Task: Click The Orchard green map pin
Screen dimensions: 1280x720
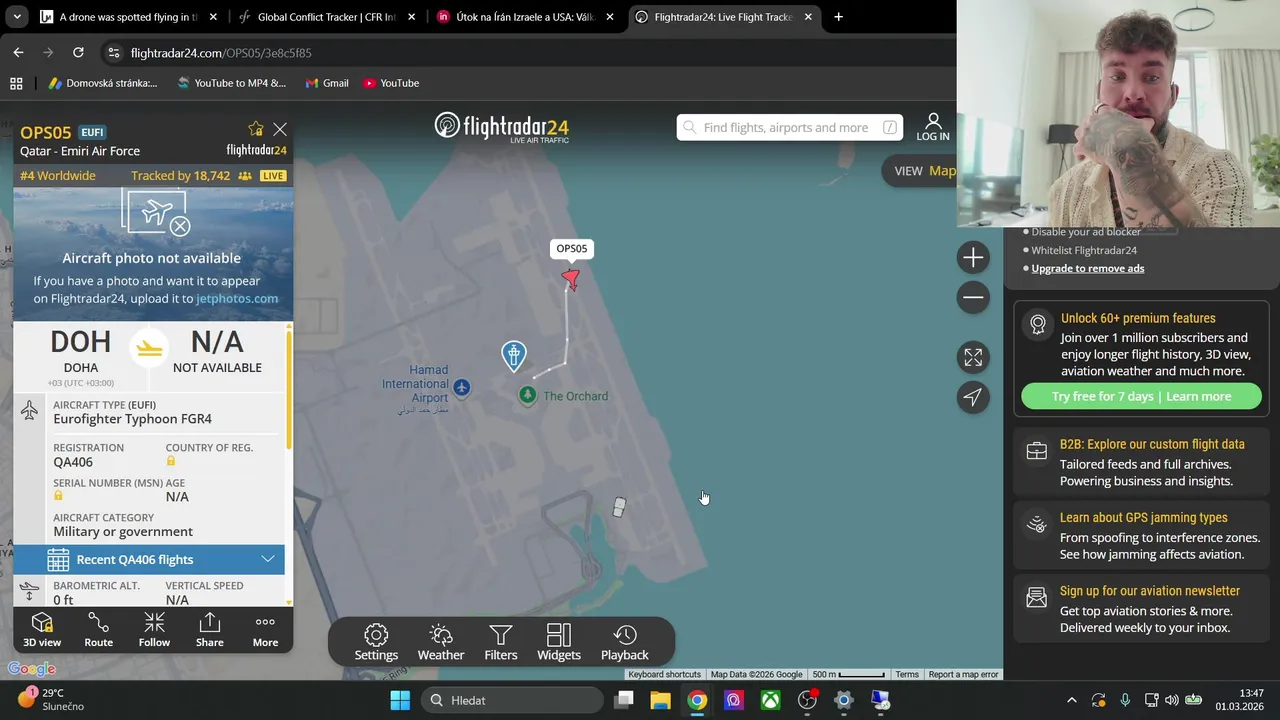Action: point(528,396)
